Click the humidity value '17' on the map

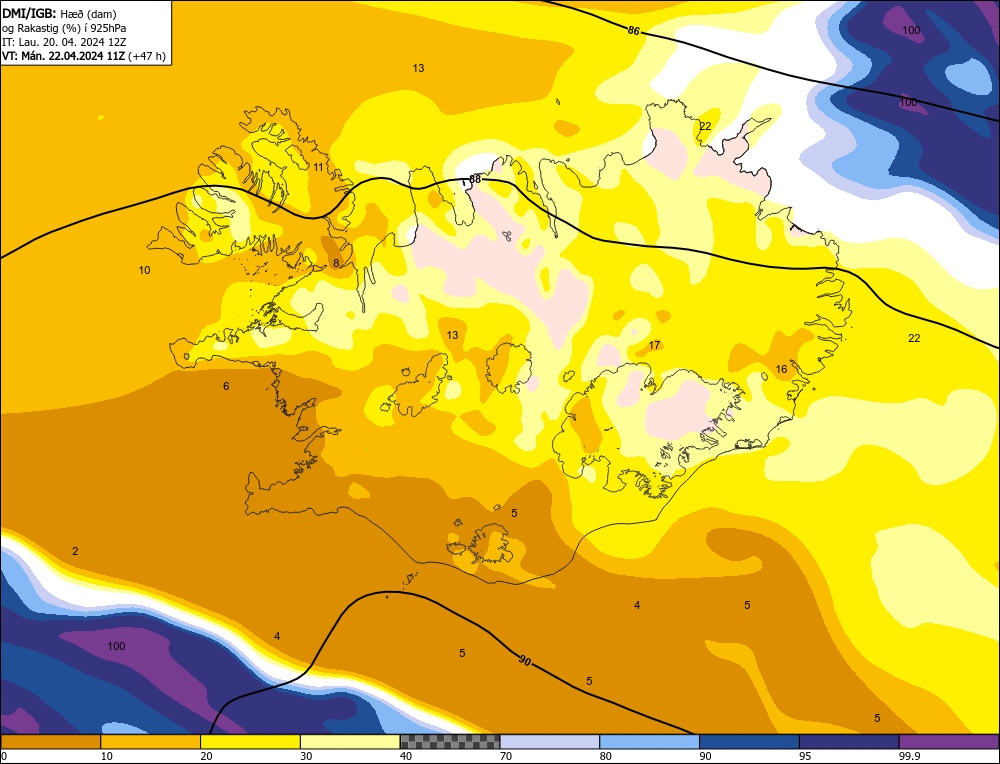654,345
